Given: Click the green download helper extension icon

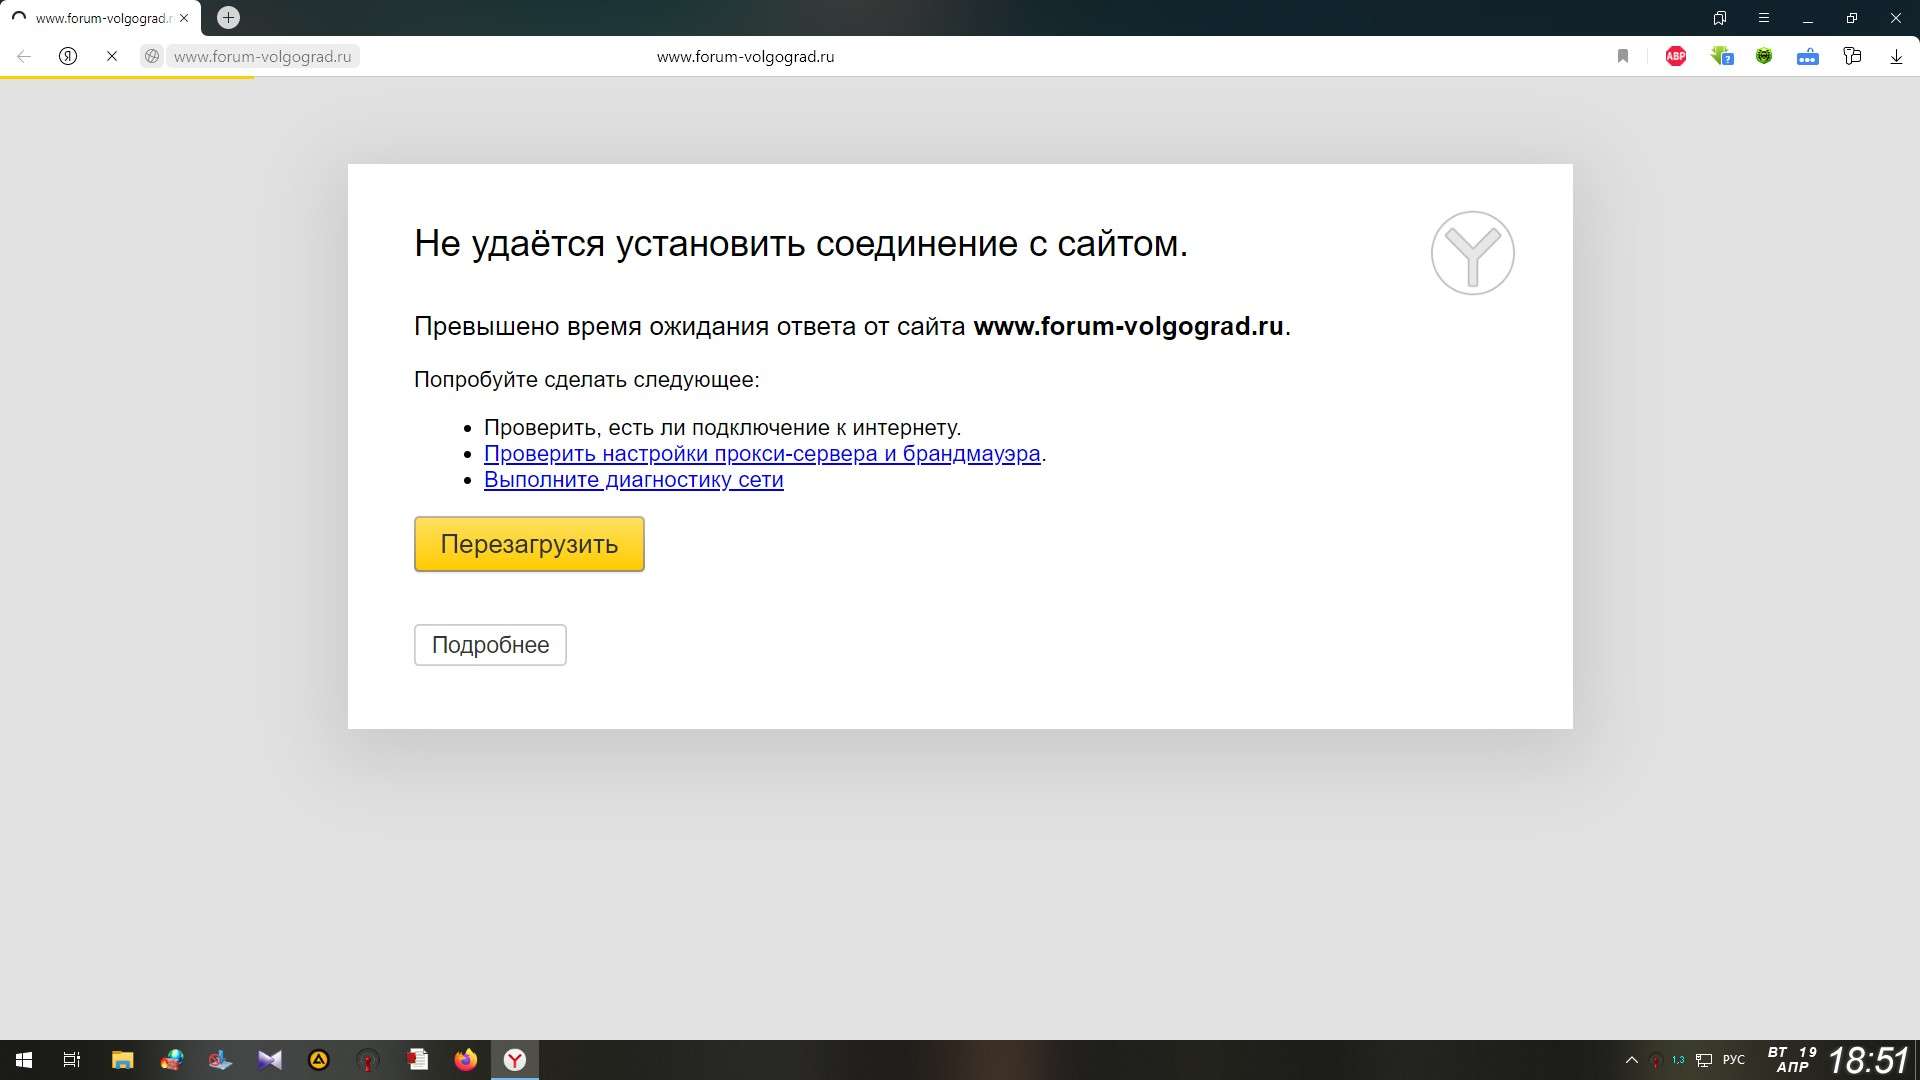Looking at the screenshot, I should pyautogui.click(x=1721, y=57).
